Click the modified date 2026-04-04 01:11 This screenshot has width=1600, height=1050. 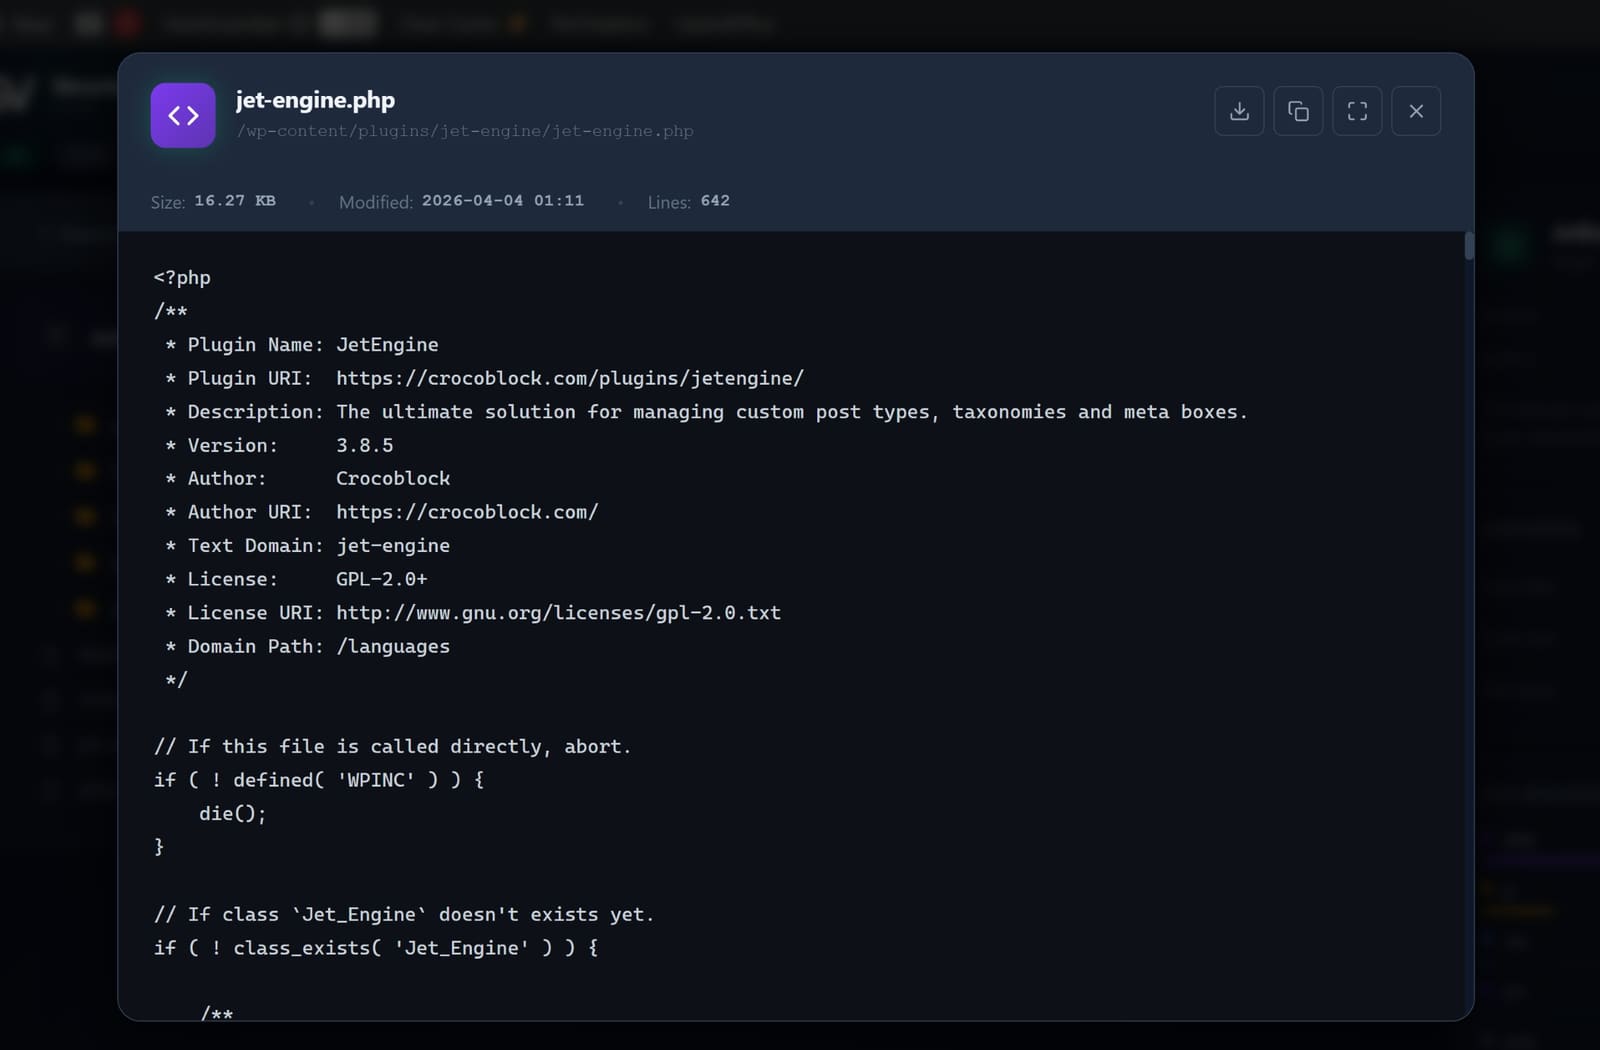[x=503, y=201]
